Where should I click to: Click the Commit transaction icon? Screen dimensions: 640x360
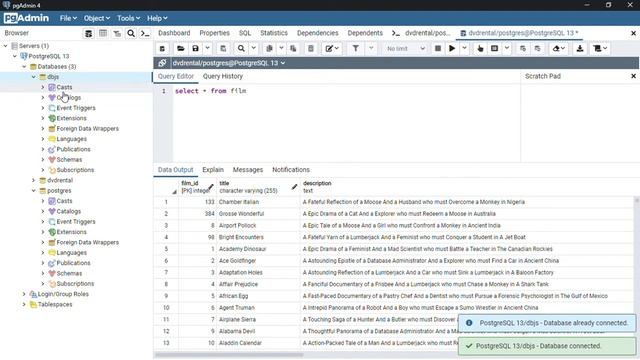[523, 49]
